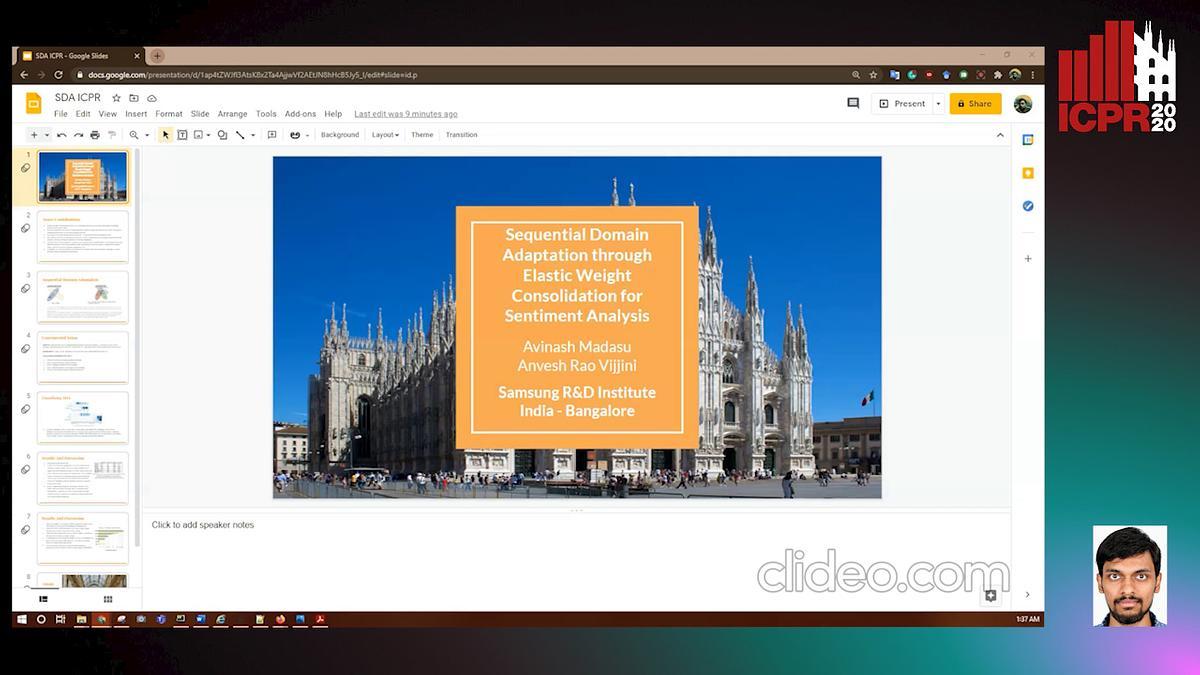
Task: Hide the side panel with bottom chevron
Action: pos(1027,595)
